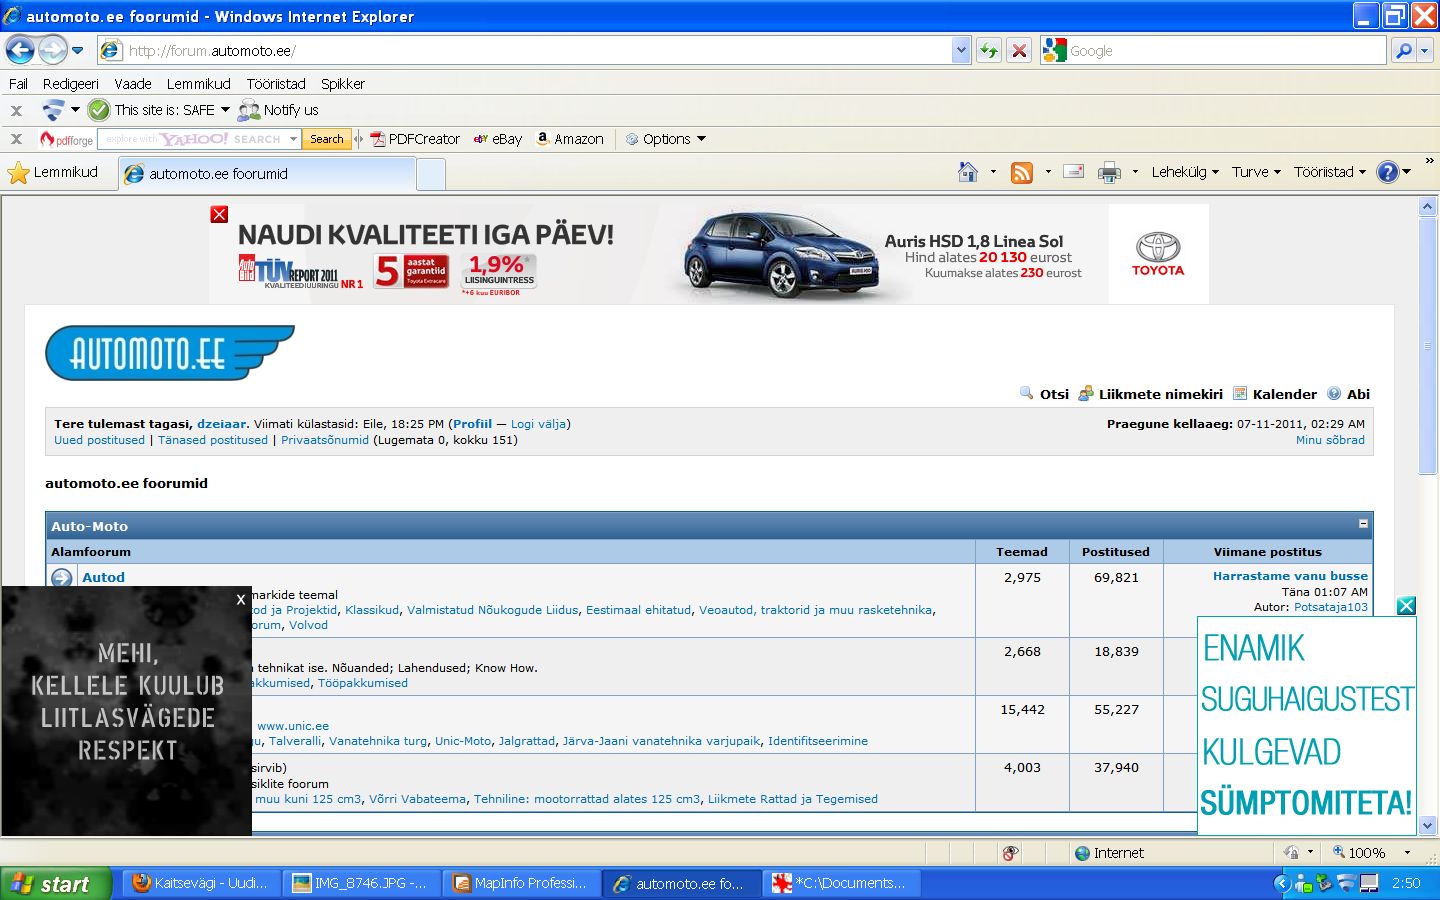Viewport: 1440px width, 900px height.
Task: Collapse the Auto-Moto forum category
Action: [x=1363, y=524]
